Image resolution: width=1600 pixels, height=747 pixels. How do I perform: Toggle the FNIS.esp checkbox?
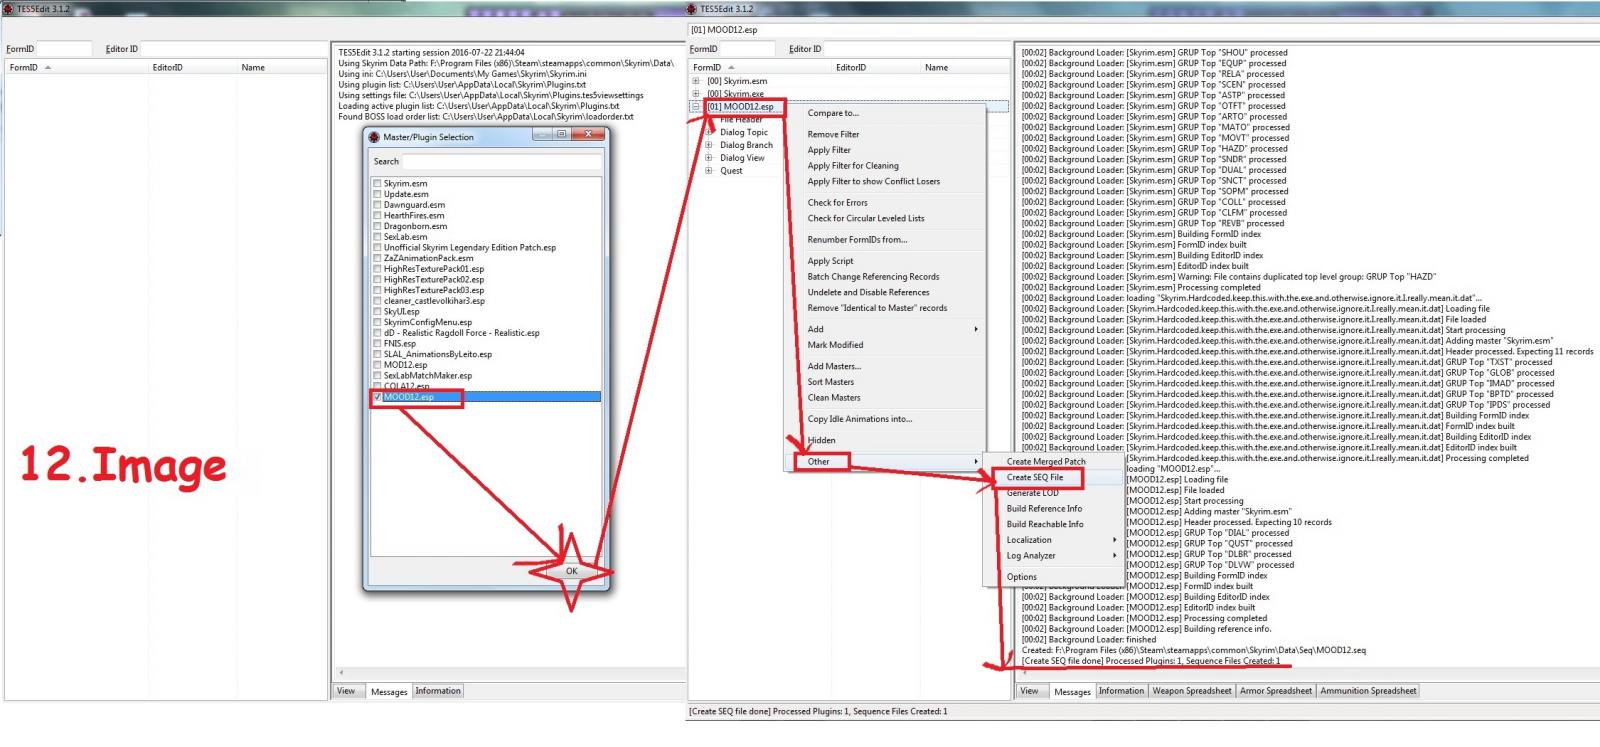377,344
